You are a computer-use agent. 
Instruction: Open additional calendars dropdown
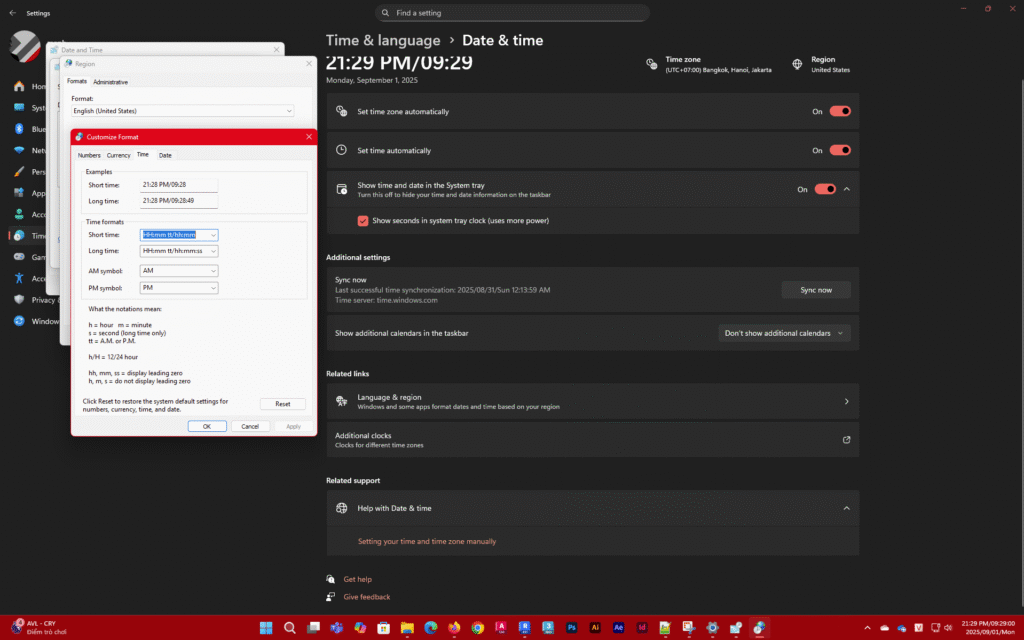click(x=784, y=333)
